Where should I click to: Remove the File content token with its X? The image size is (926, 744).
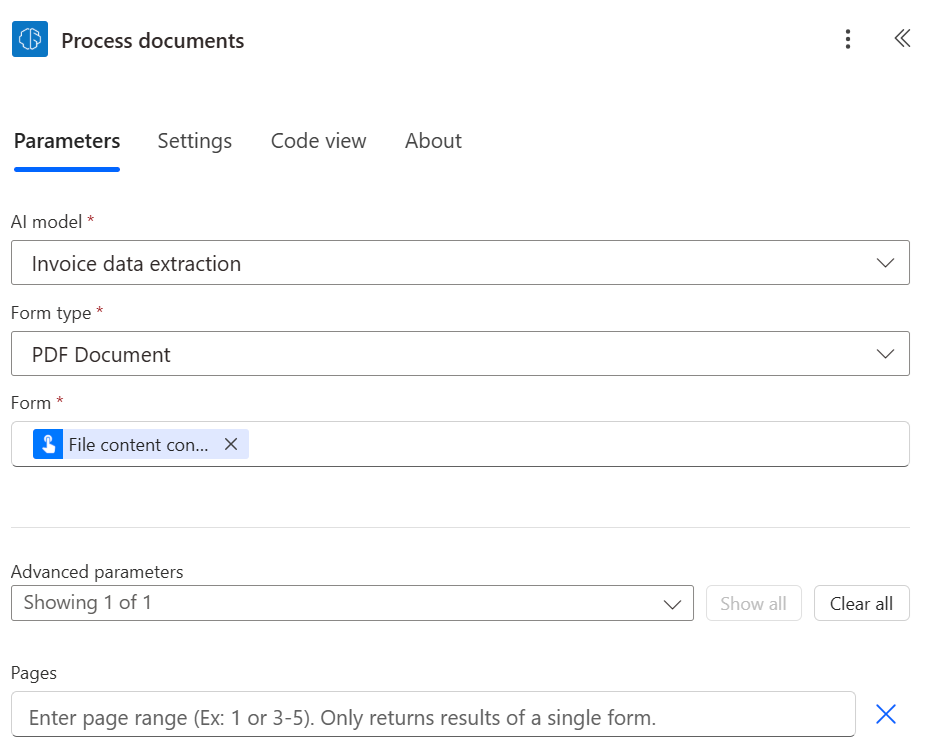click(x=231, y=444)
